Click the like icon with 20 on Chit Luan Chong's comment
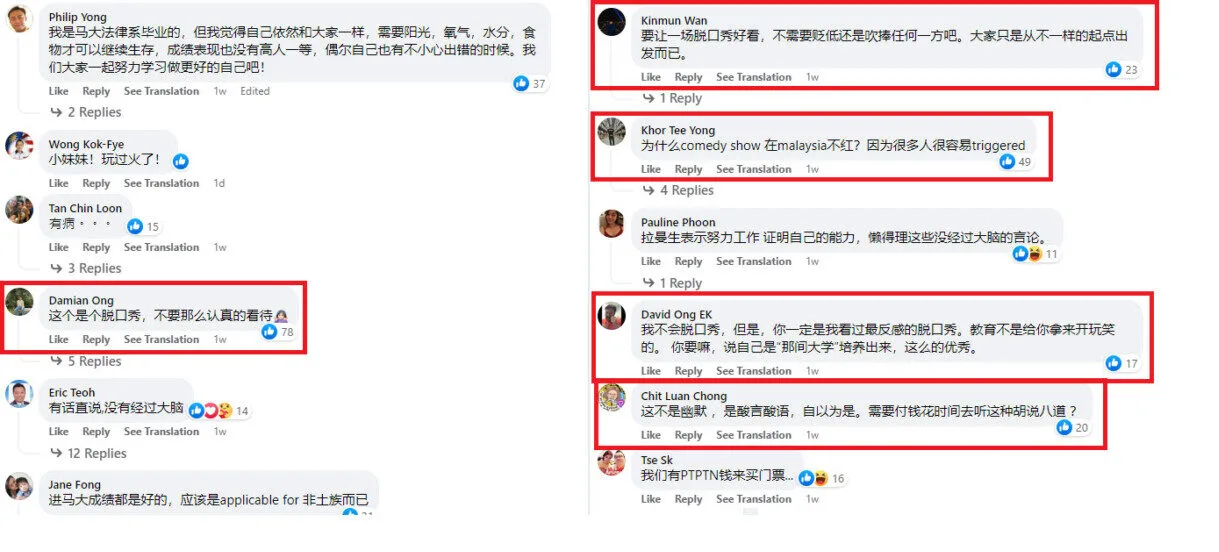1219x552 pixels. [1064, 427]
